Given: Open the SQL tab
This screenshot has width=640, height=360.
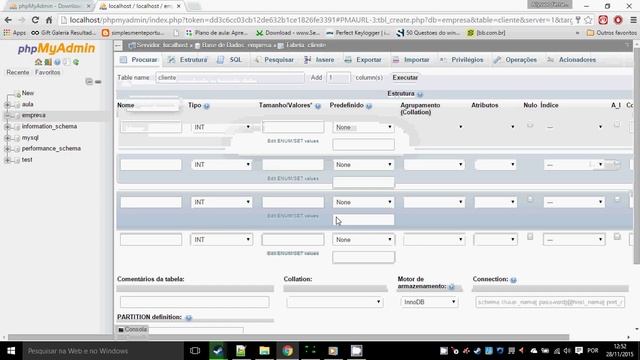Looking at the screenshot, I should (230, 60).
